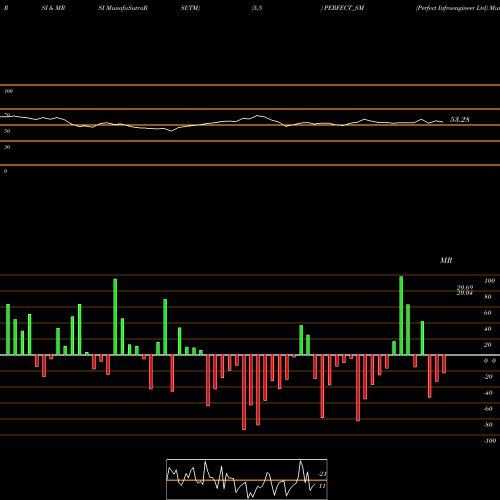This screenshot has width=500, height=500.
Task: Click the 20.69 value in MR panel
Action: (x=465, y=287)
